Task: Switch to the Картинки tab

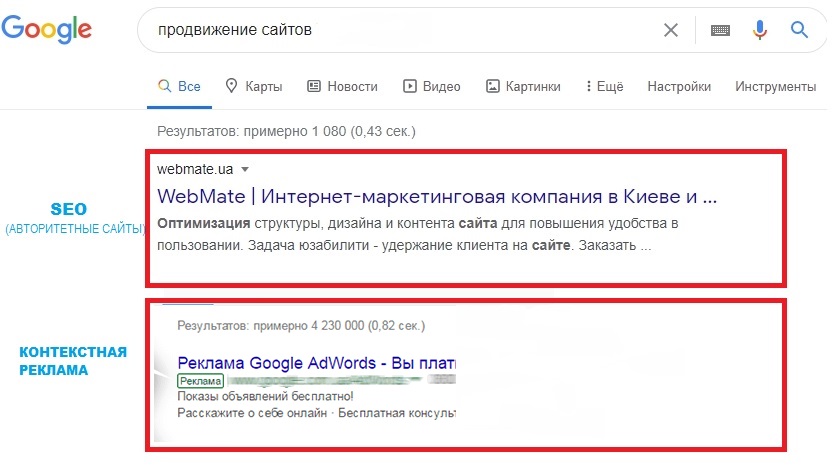Action: (533, 86)
